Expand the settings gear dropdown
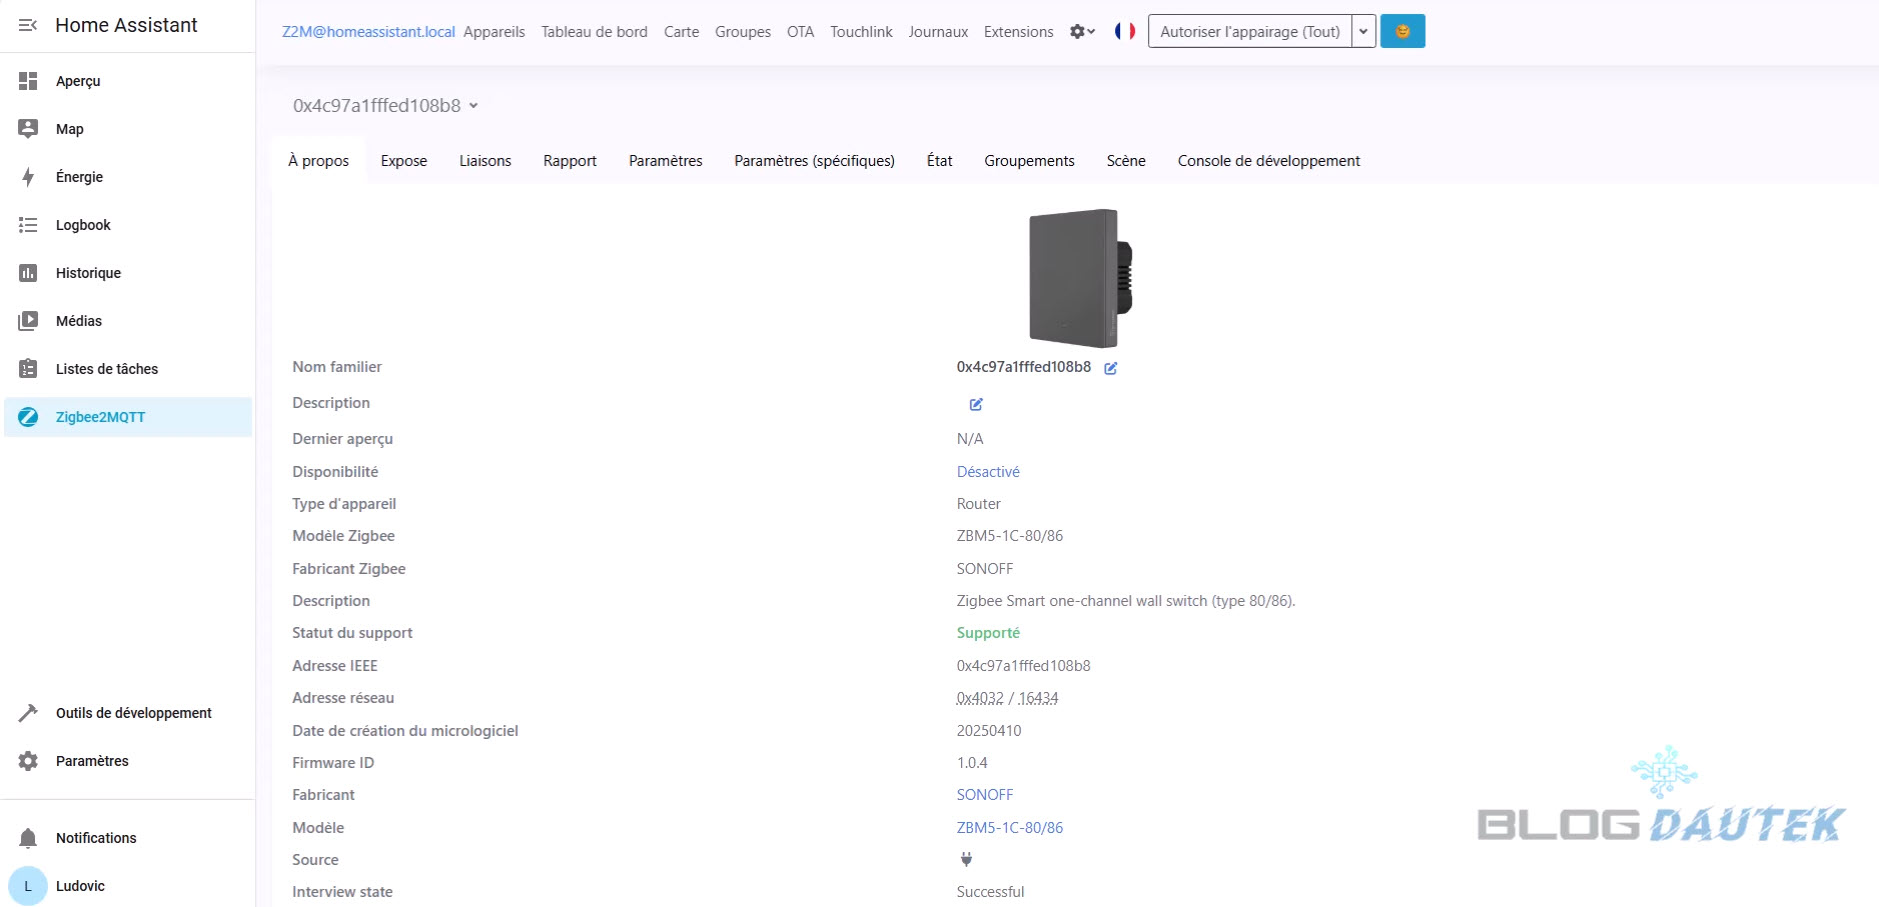This screenshot has height=907, width=1879. click(1082, 31)
